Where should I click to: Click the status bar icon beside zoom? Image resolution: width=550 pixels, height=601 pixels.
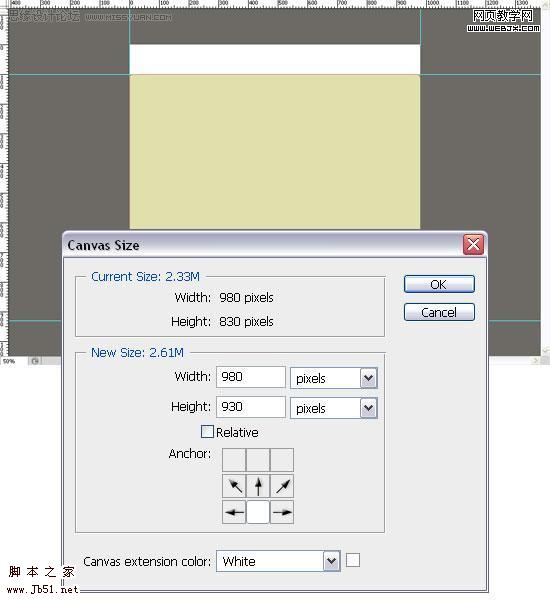(x=35, y=361)
